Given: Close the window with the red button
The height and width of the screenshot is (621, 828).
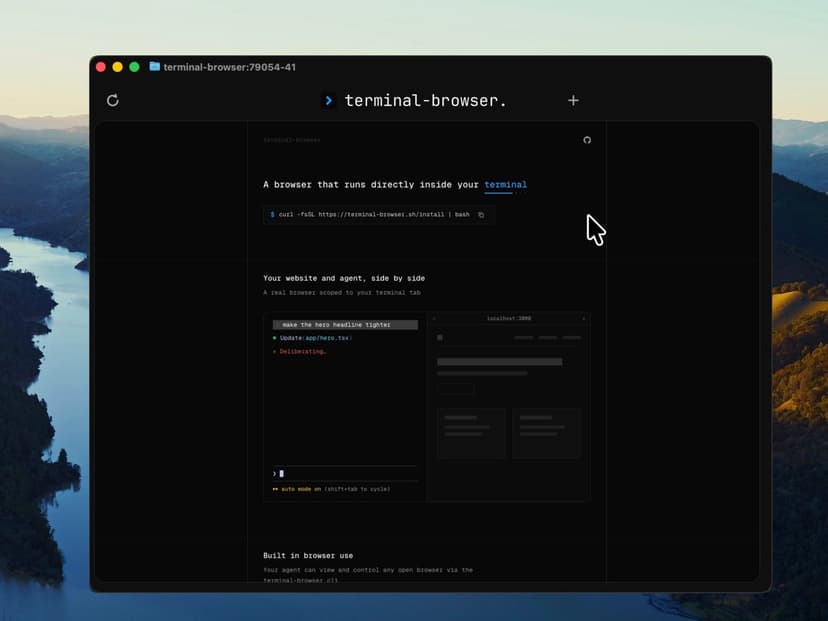Looking at the screenshot, I should (101, 67).
